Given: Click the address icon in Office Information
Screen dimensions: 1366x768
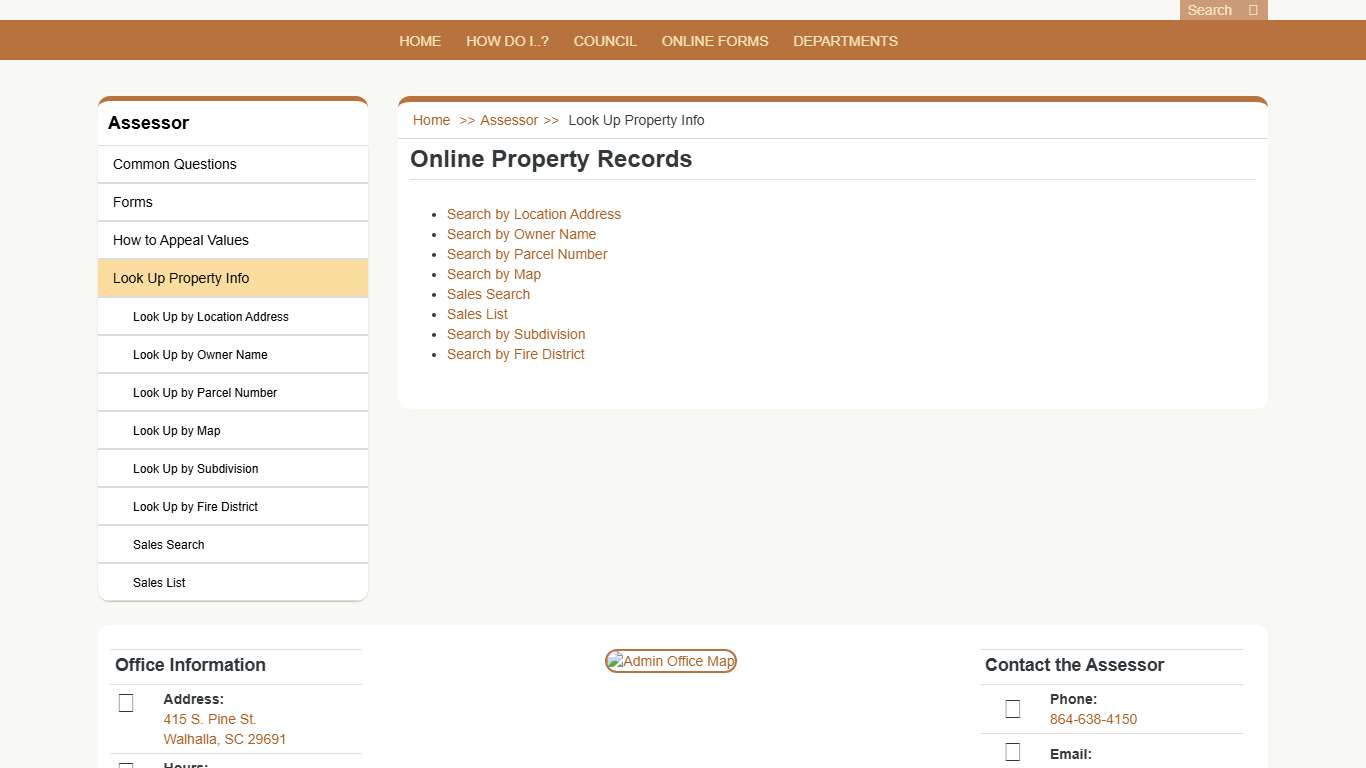Looking at the screenshot, I should [x=126, y=702].
